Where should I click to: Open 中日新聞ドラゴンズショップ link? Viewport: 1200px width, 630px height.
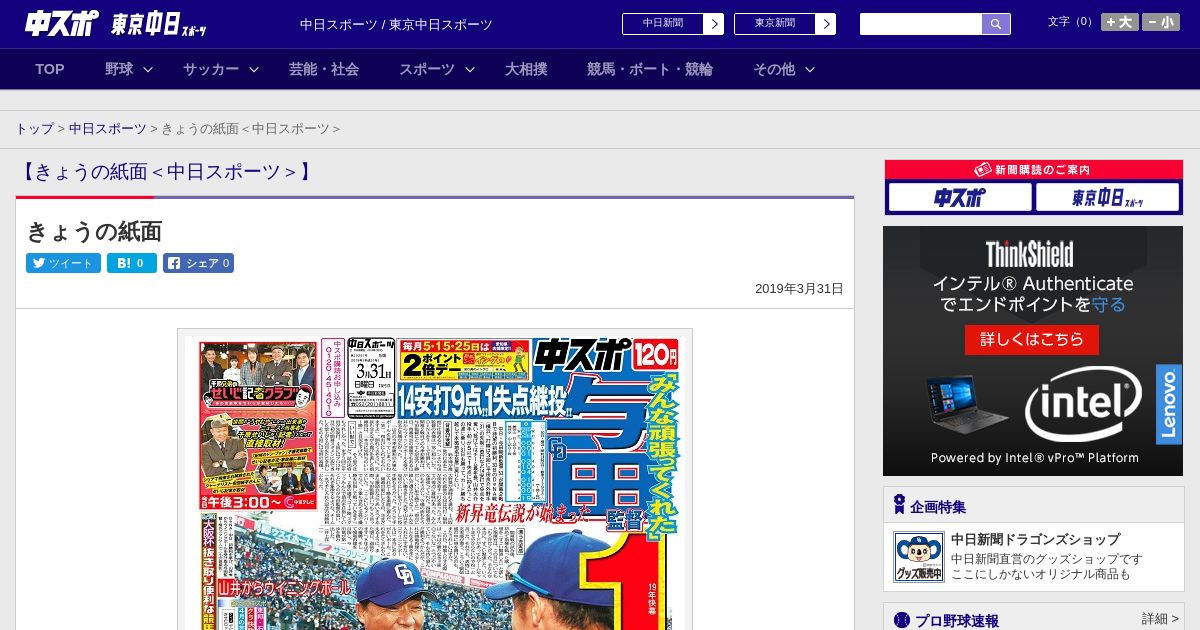(1035, 540)
